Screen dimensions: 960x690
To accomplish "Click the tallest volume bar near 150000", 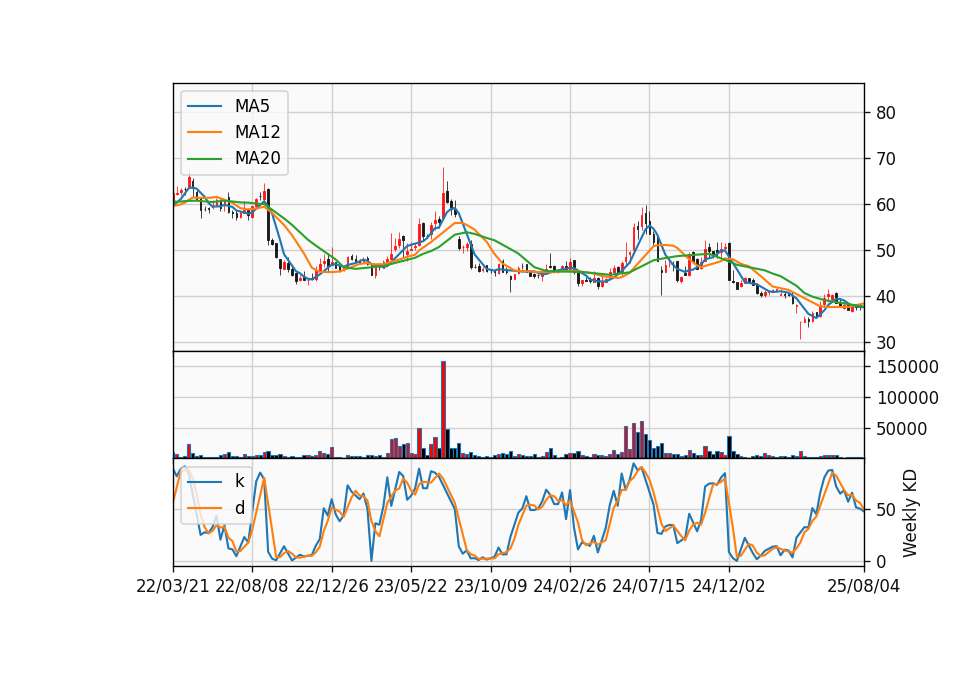I will [x=443, y=410].
